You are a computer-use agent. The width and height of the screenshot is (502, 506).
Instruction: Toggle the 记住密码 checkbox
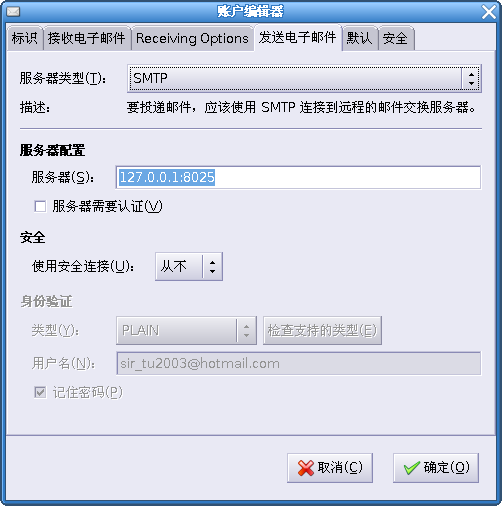pyautogui.click(x=40, y=392)
